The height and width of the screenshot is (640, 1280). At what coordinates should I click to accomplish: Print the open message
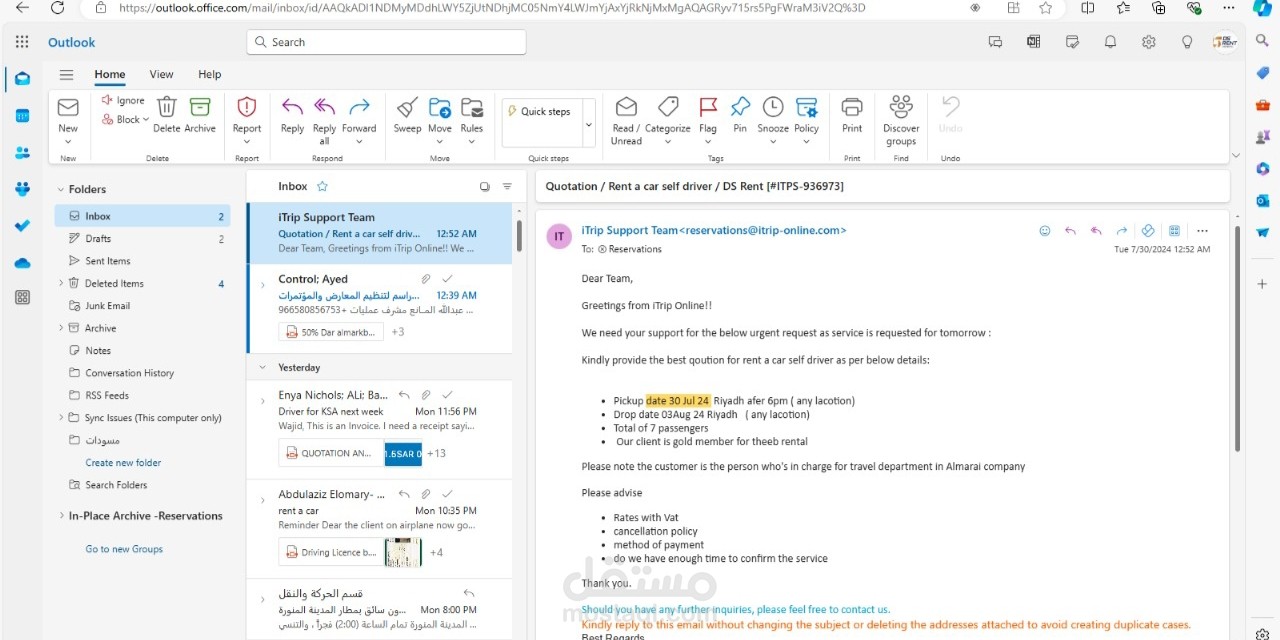[x=851, y=120]
